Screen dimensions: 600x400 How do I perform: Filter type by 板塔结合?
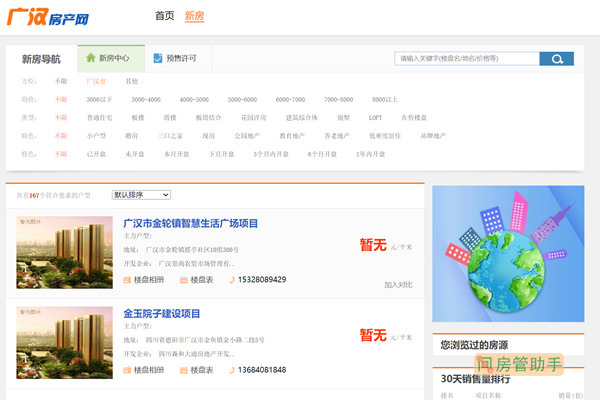click(x=209, y=118)
